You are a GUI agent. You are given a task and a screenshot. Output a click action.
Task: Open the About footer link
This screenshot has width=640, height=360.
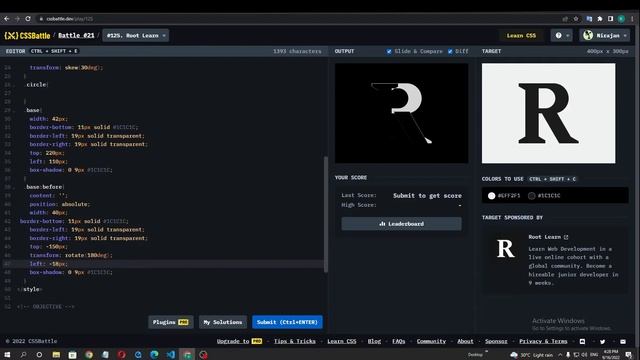(465, 341)
